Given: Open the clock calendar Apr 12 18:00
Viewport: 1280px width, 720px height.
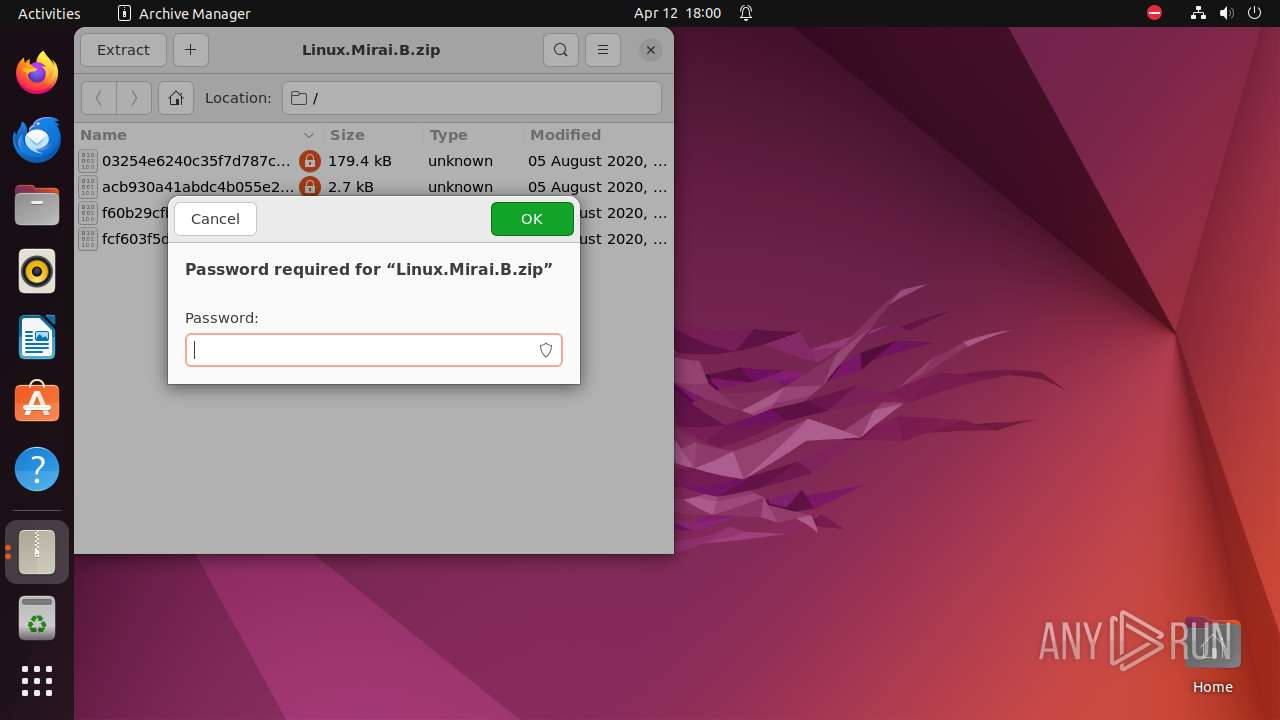Looking at the screenshot, I should click(677, 13).
